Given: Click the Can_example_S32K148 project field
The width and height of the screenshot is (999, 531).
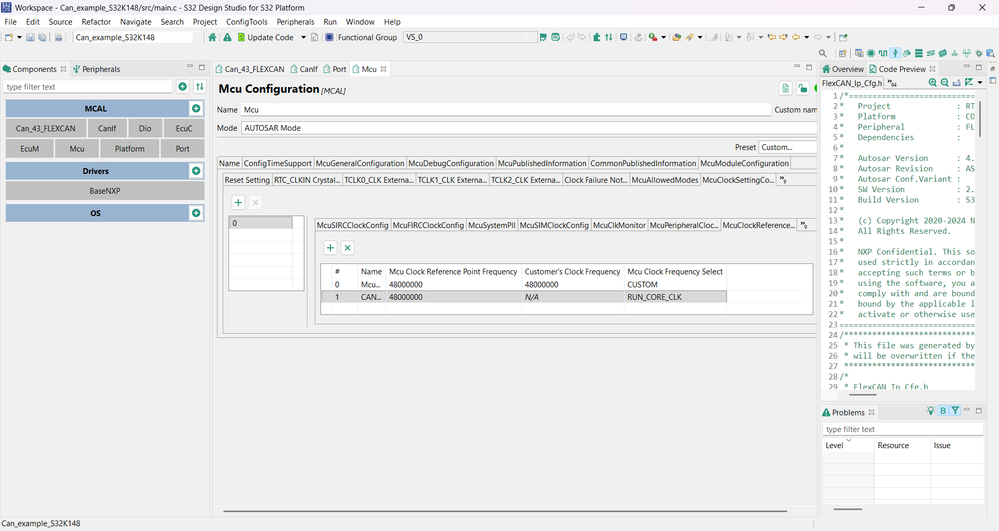Looking at the screenshot, I should pyautogui.click(x=133, y=38).
